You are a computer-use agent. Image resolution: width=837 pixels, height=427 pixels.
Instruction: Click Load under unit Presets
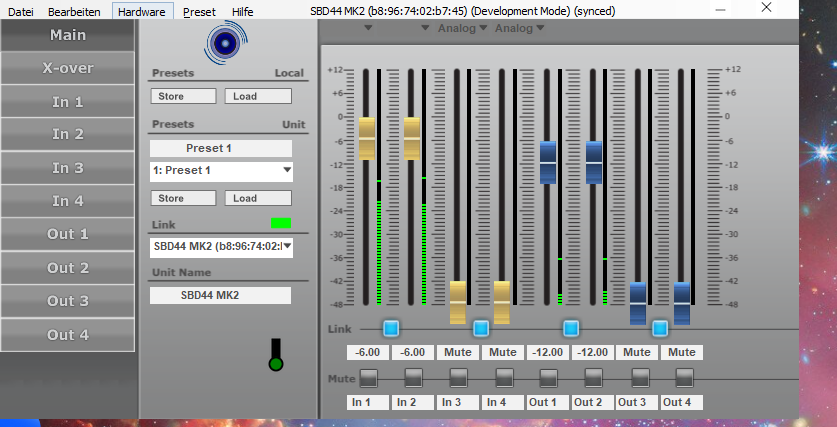tap(258, 198)
